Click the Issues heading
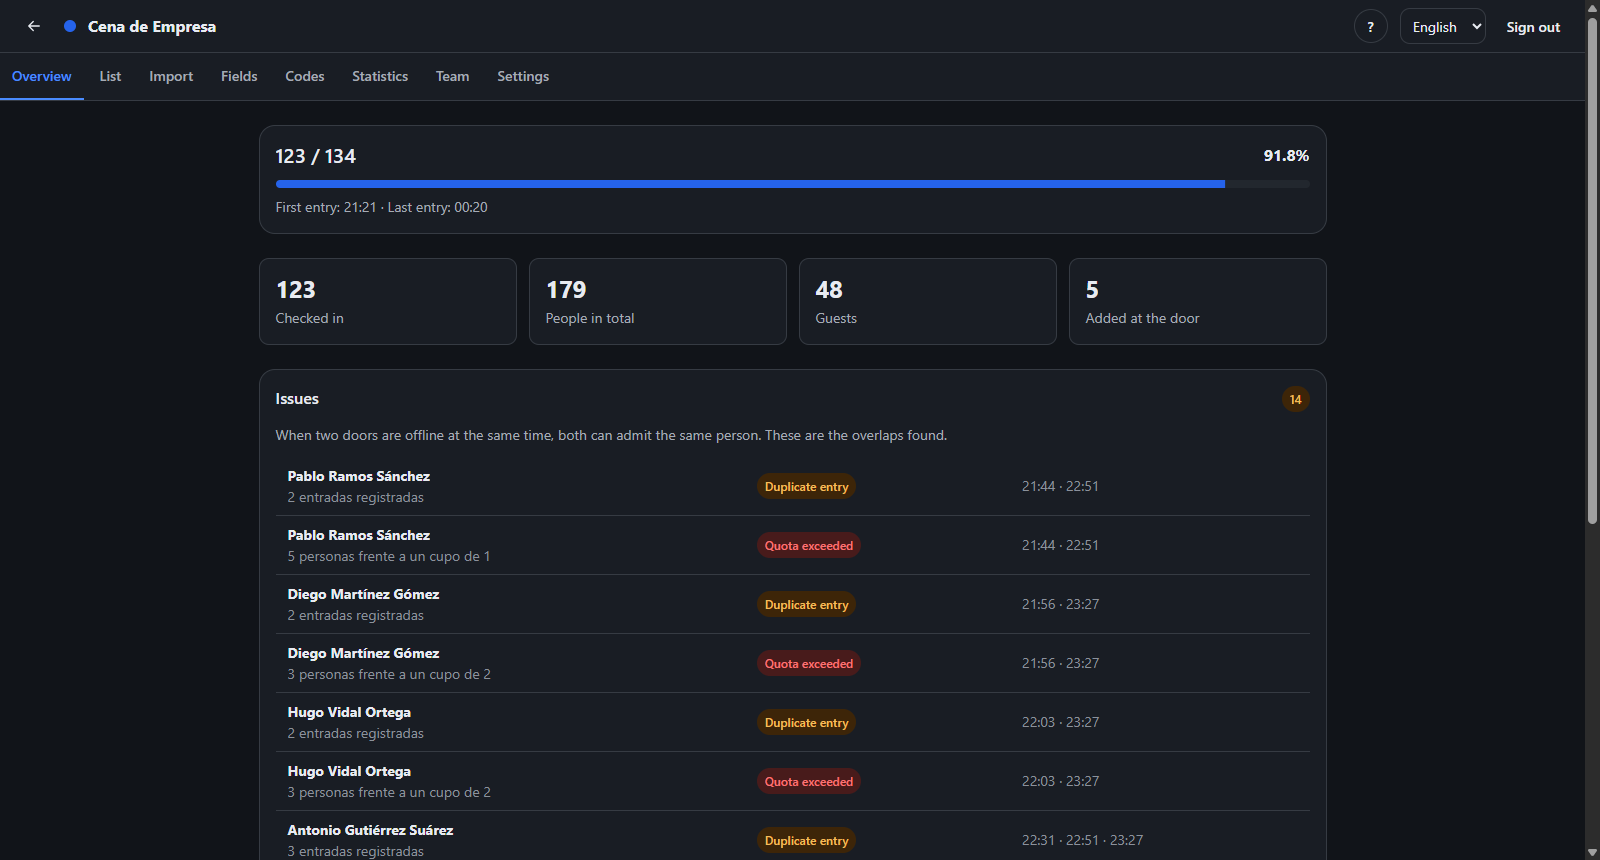The image size is (1600, 860). (x=297, y=398)
